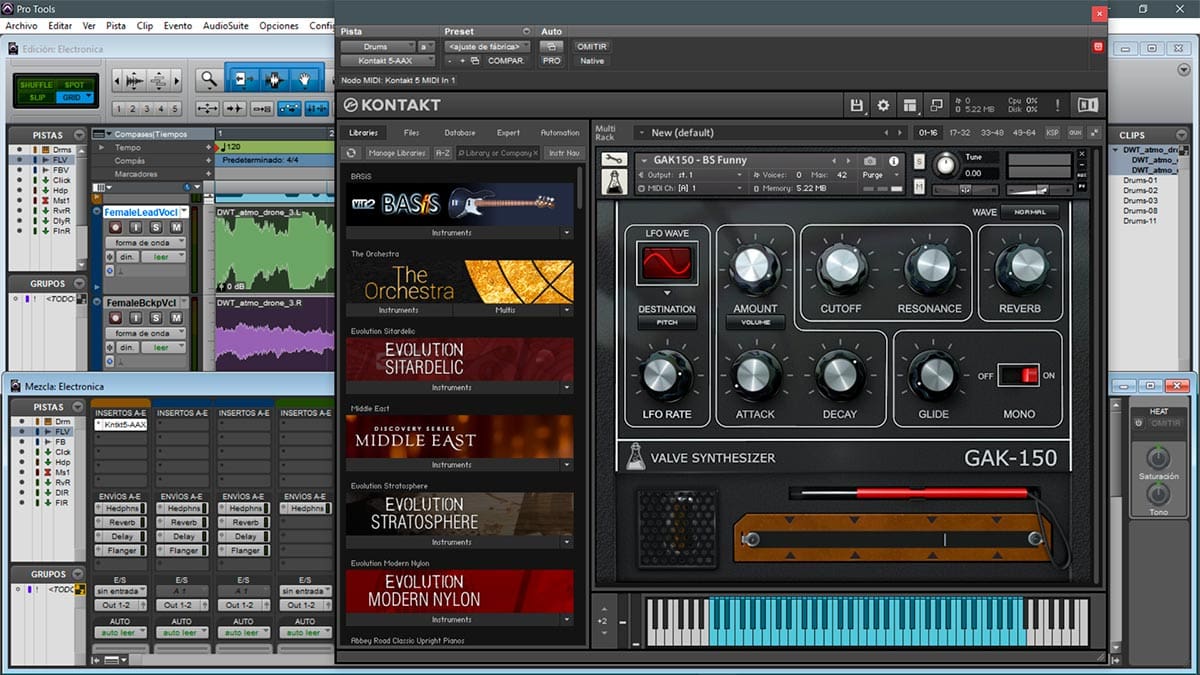Open the BASIS Instruments dropdown
The width and height of the screenshot is (1200, 675).
(461, 232)
